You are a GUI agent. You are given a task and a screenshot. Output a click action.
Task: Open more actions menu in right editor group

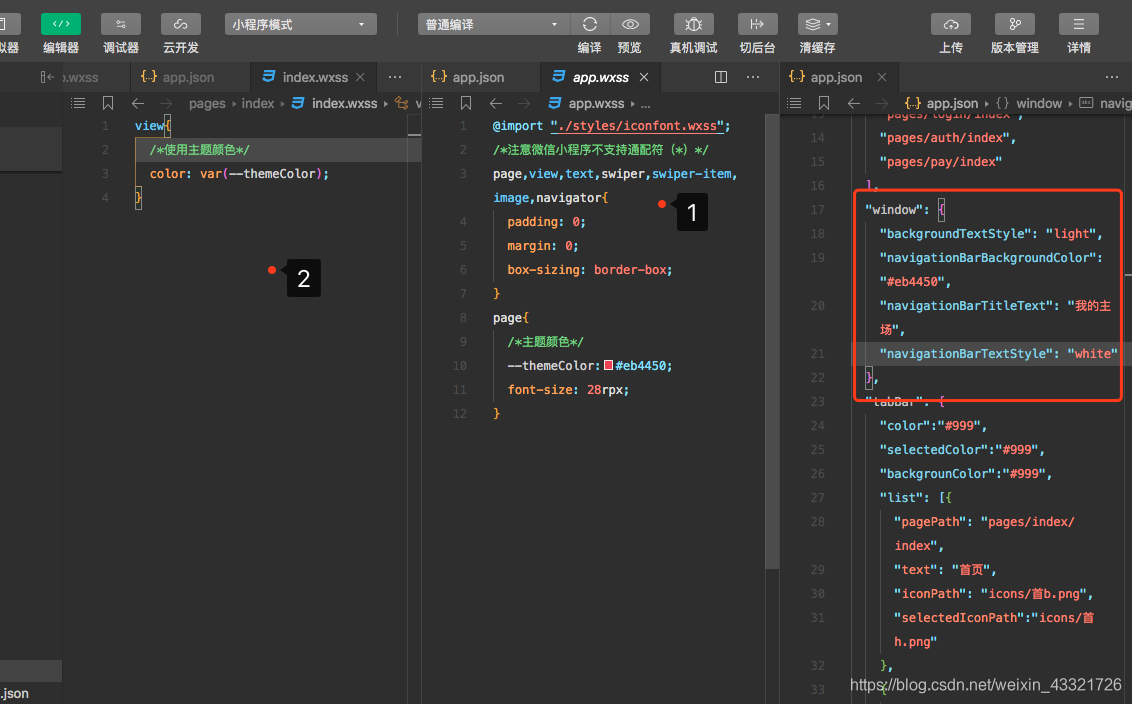coord(1112,77)
